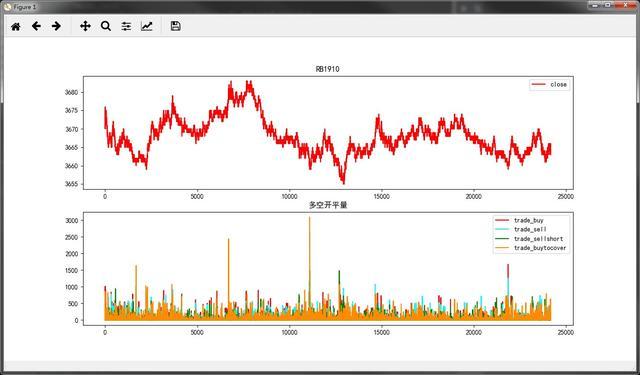Click the 1500 y-axis label in lower chart
640x375 pixels.
click(x=71, y=271)
